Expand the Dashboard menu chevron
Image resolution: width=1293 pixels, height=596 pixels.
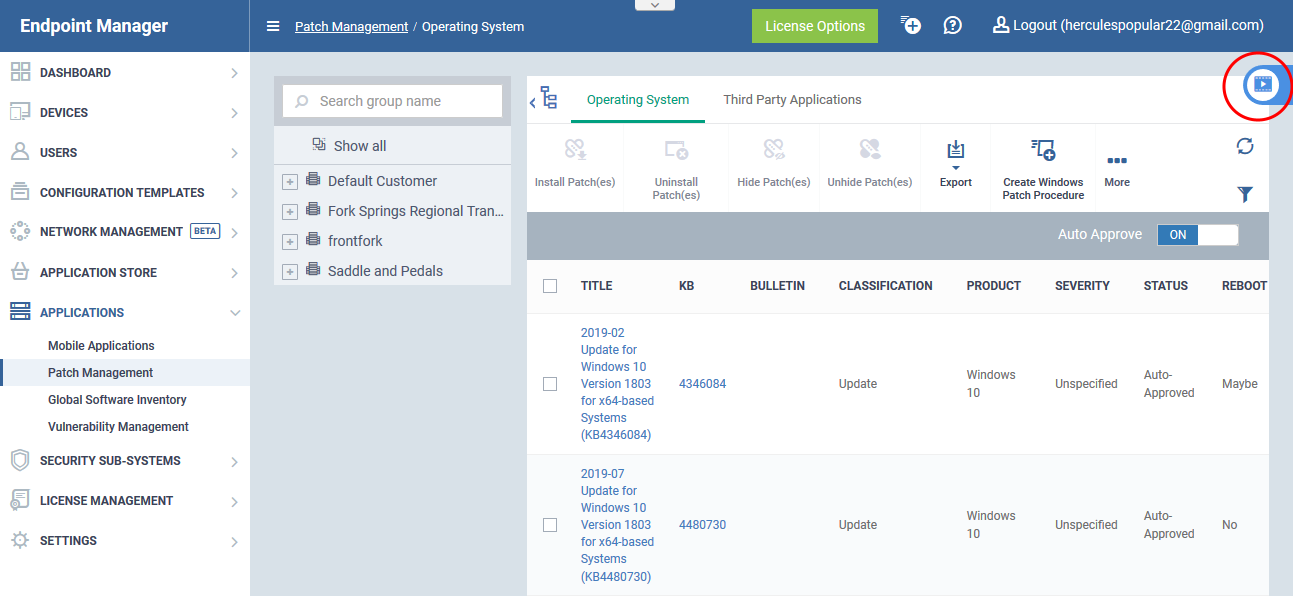pos(234,73)
